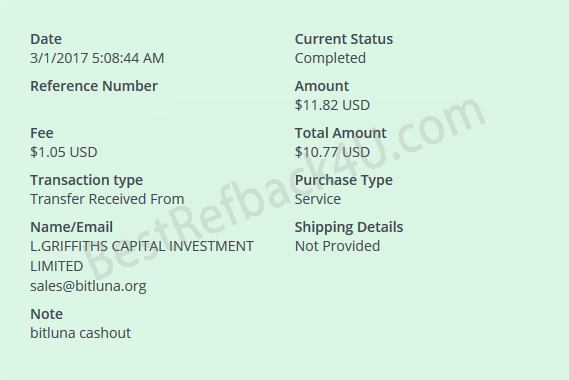
Task: Click the Reference Number label
Action: 94,86
